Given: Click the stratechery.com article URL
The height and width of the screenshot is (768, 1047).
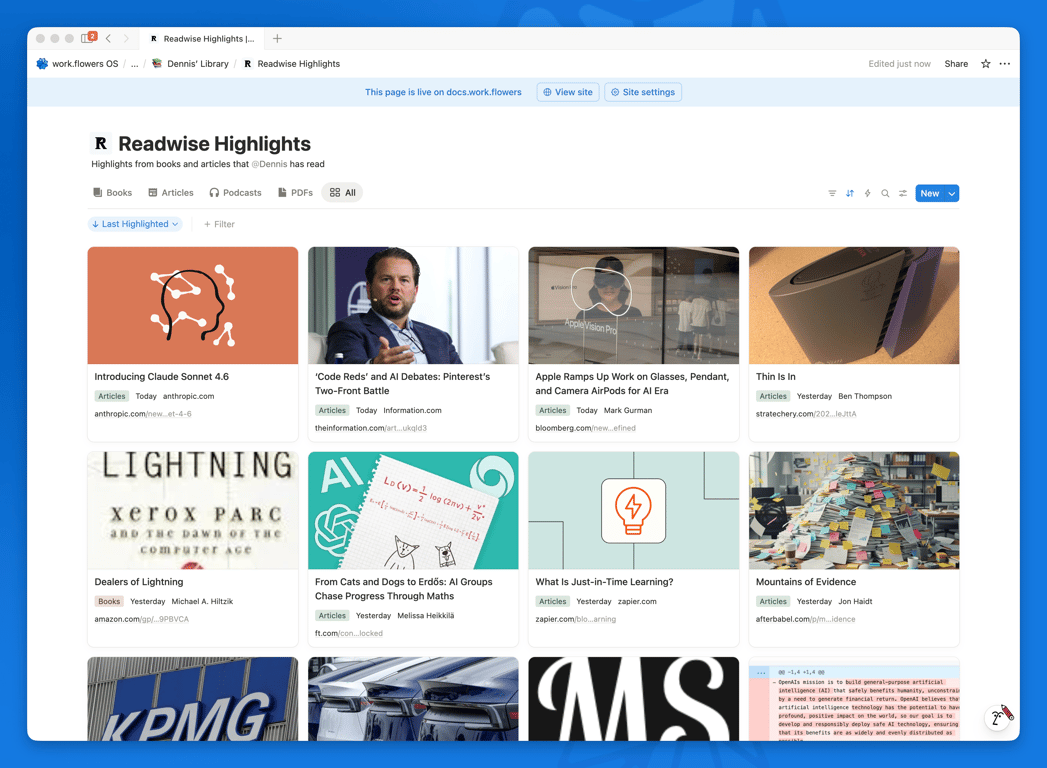Looking at the screenshot, I should point(806,414).
